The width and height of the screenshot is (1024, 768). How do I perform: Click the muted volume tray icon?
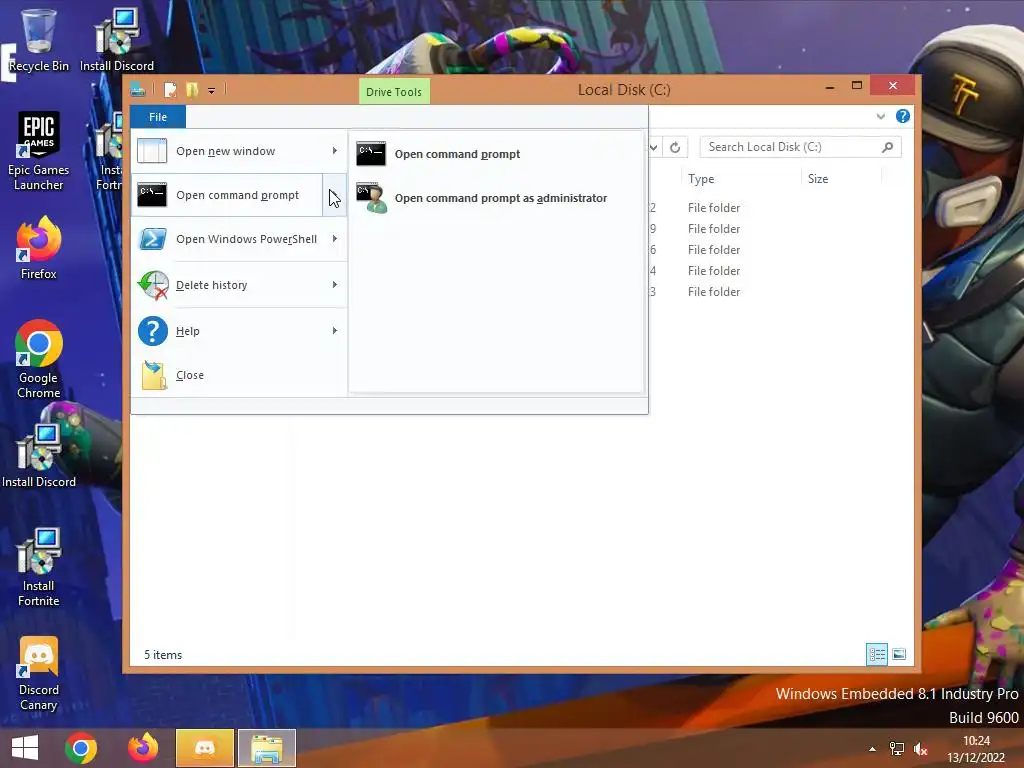[x=921, y=749]
